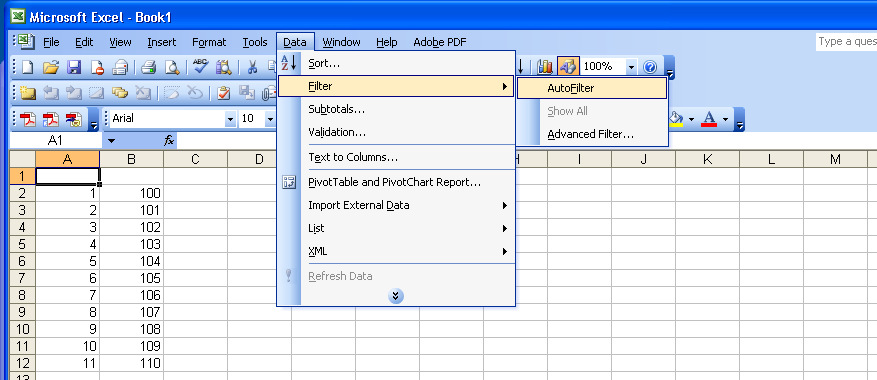Open PDF toolbar options arrow
The height and width of the screenshot is (380, 877).
94,119
